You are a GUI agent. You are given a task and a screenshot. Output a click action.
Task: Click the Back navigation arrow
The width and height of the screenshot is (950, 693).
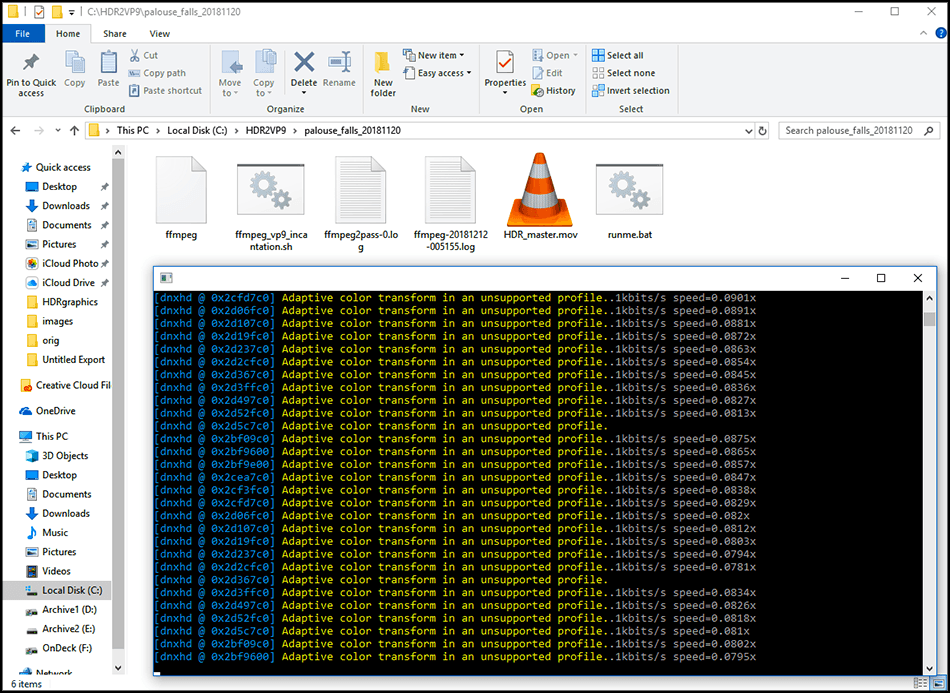tap(16, 130)
